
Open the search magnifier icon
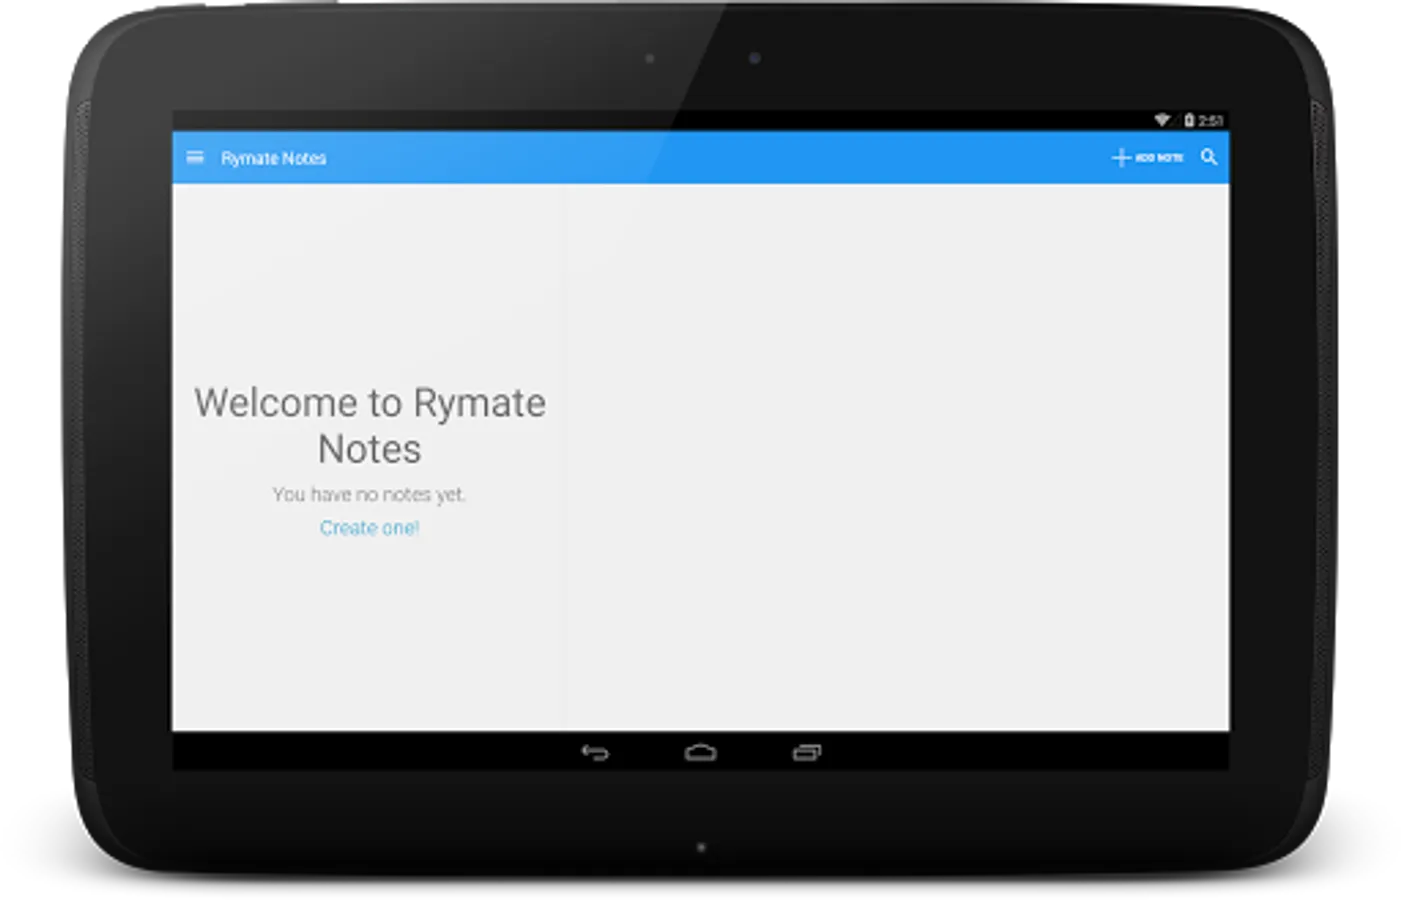(1209, 158)
